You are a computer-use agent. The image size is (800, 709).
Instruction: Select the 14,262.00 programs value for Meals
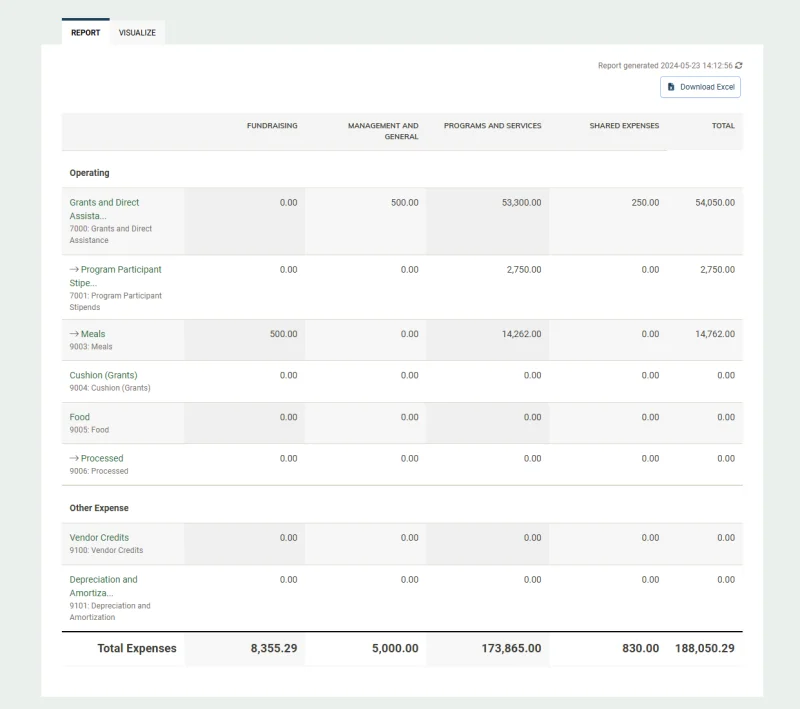[521, 334]
